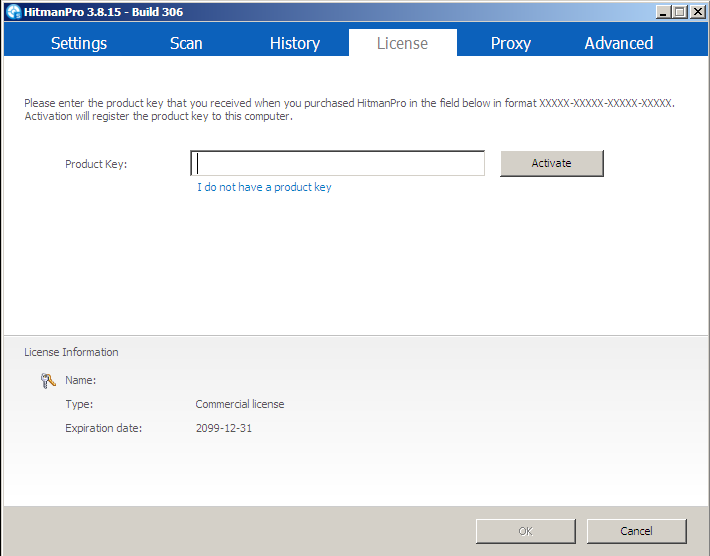Maximize the HitmanPro window
The image size is (710, 556).
pyautogui.click(x=680, y=12)
